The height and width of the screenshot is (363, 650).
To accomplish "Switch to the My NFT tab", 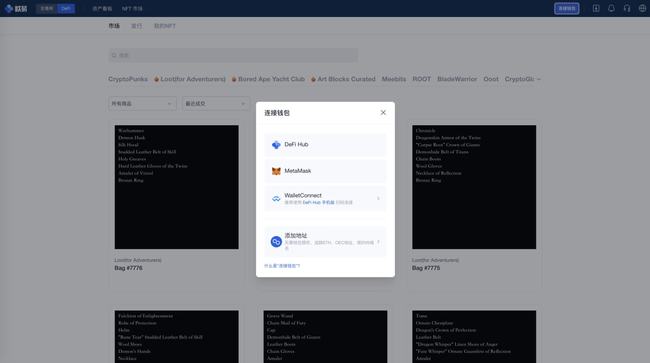I will tap(165, 26).
